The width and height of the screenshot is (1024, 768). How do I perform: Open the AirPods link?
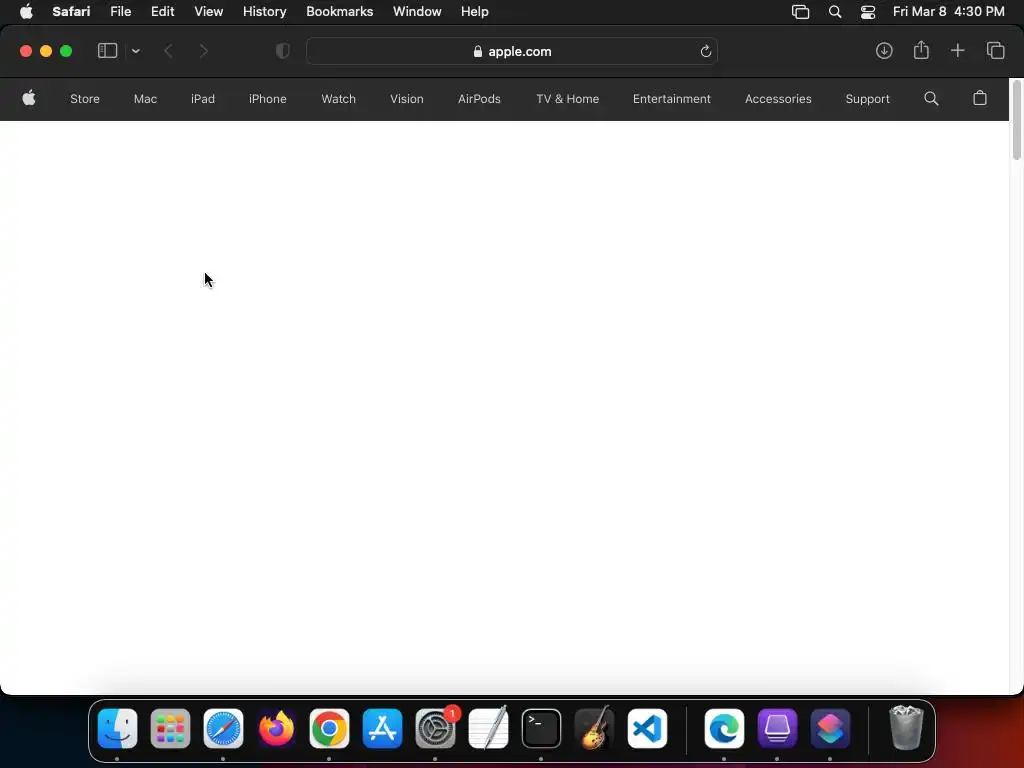(479, 99)
